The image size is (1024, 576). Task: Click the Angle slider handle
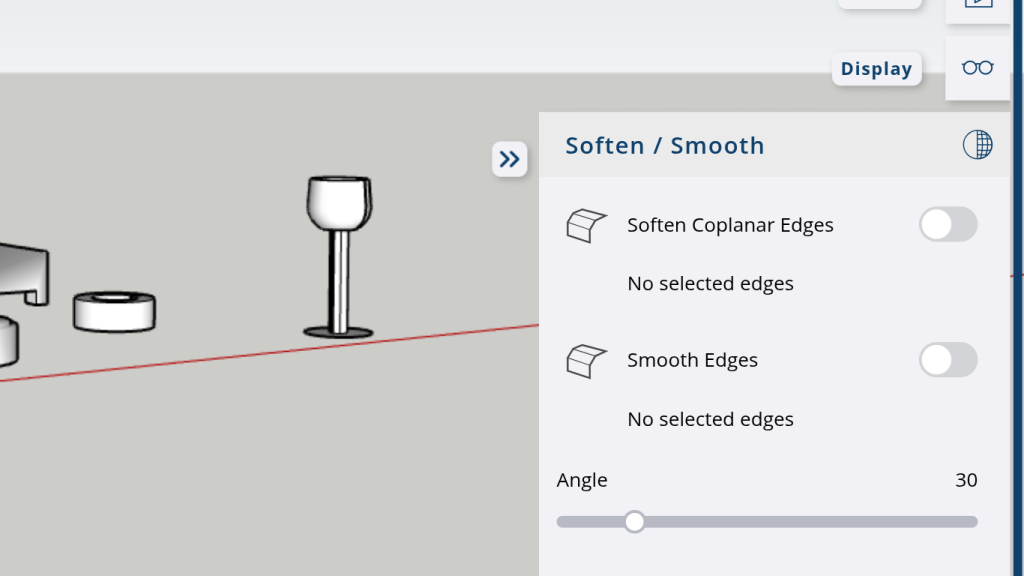point(634,521)
